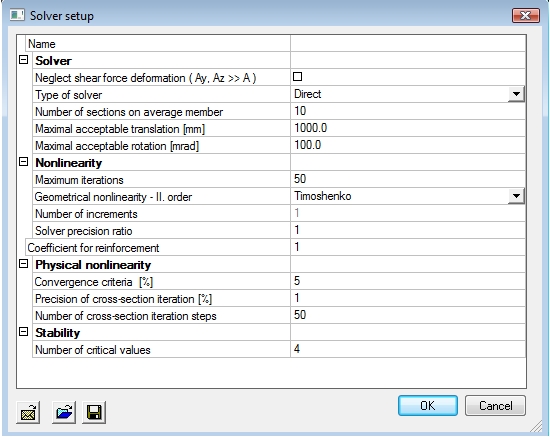Image resolution: width=550 pixels, height=437 pixels.
Task: Click the Cancel button
Action: tap(495, 406)
